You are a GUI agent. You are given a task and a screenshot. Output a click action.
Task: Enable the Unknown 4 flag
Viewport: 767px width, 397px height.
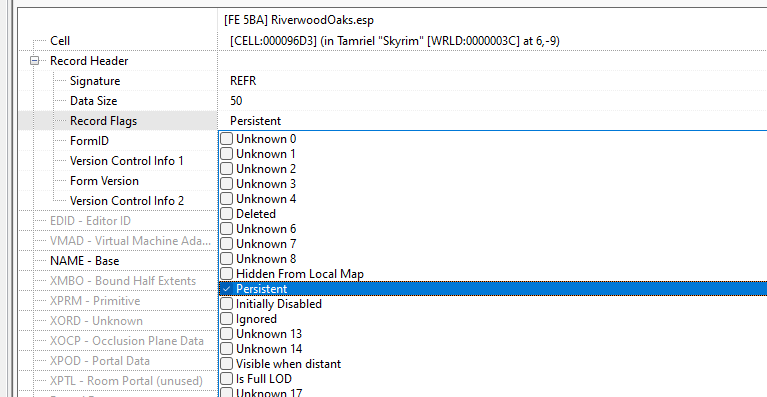(x=226, y=199)
